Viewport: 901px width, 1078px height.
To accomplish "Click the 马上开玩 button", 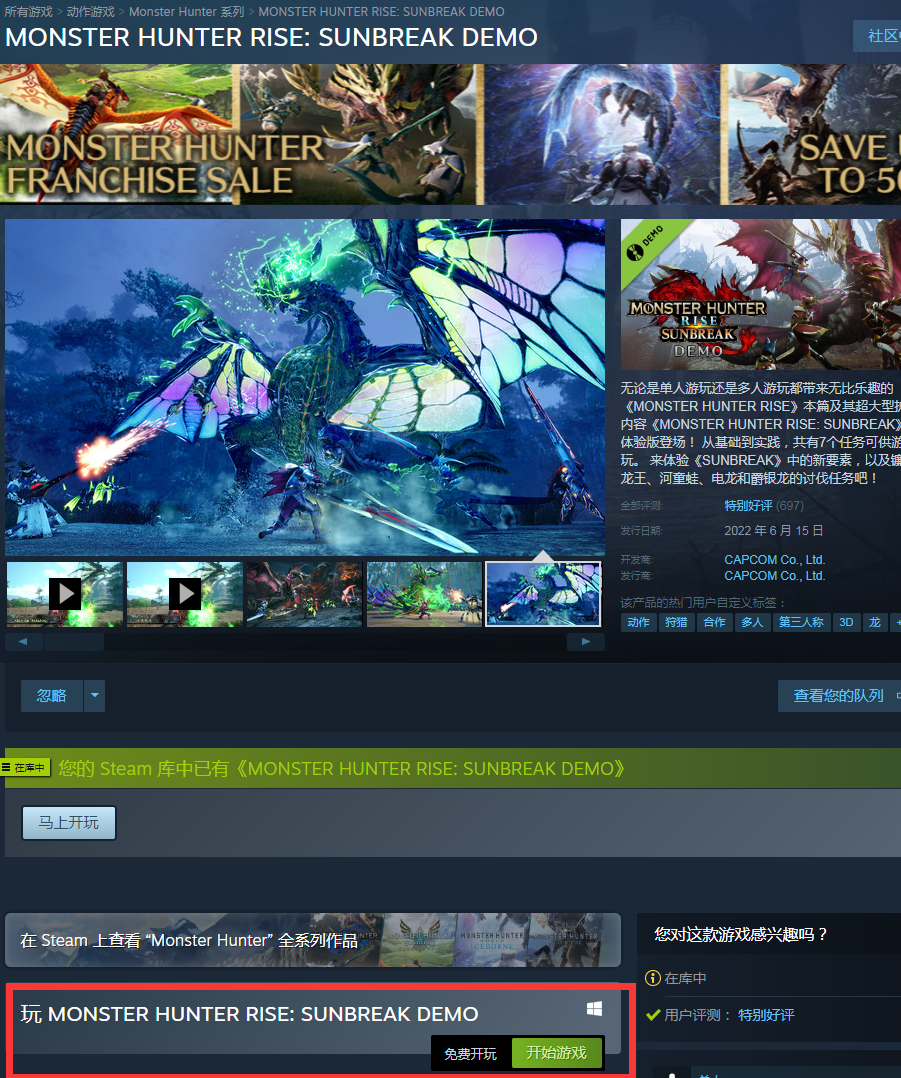I will pyautogui.click(x=69, y=823).
